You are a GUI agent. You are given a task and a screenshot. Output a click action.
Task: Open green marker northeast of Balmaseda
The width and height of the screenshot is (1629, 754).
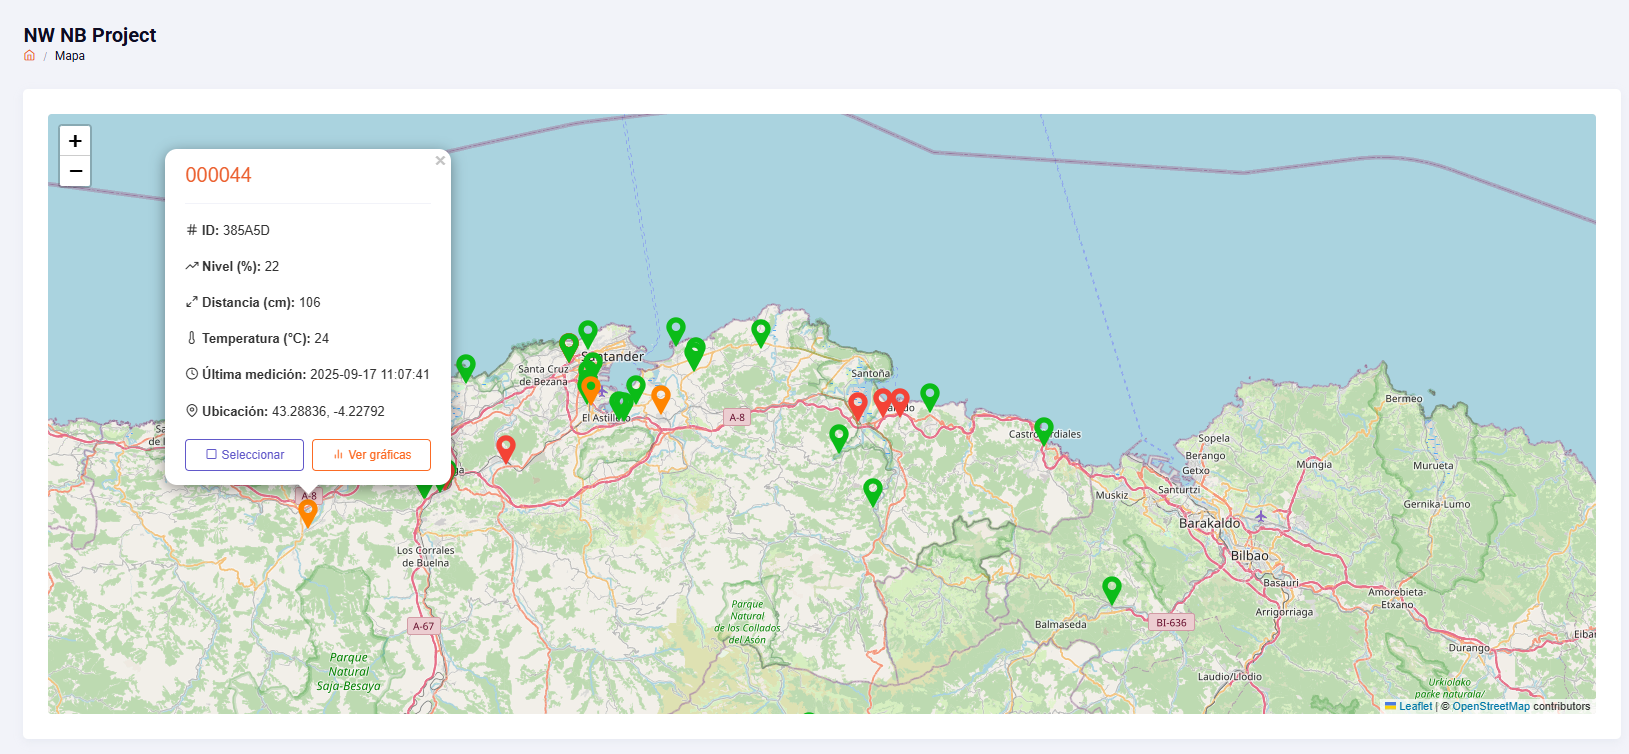pyautogui.click(x=1112, y=590)
